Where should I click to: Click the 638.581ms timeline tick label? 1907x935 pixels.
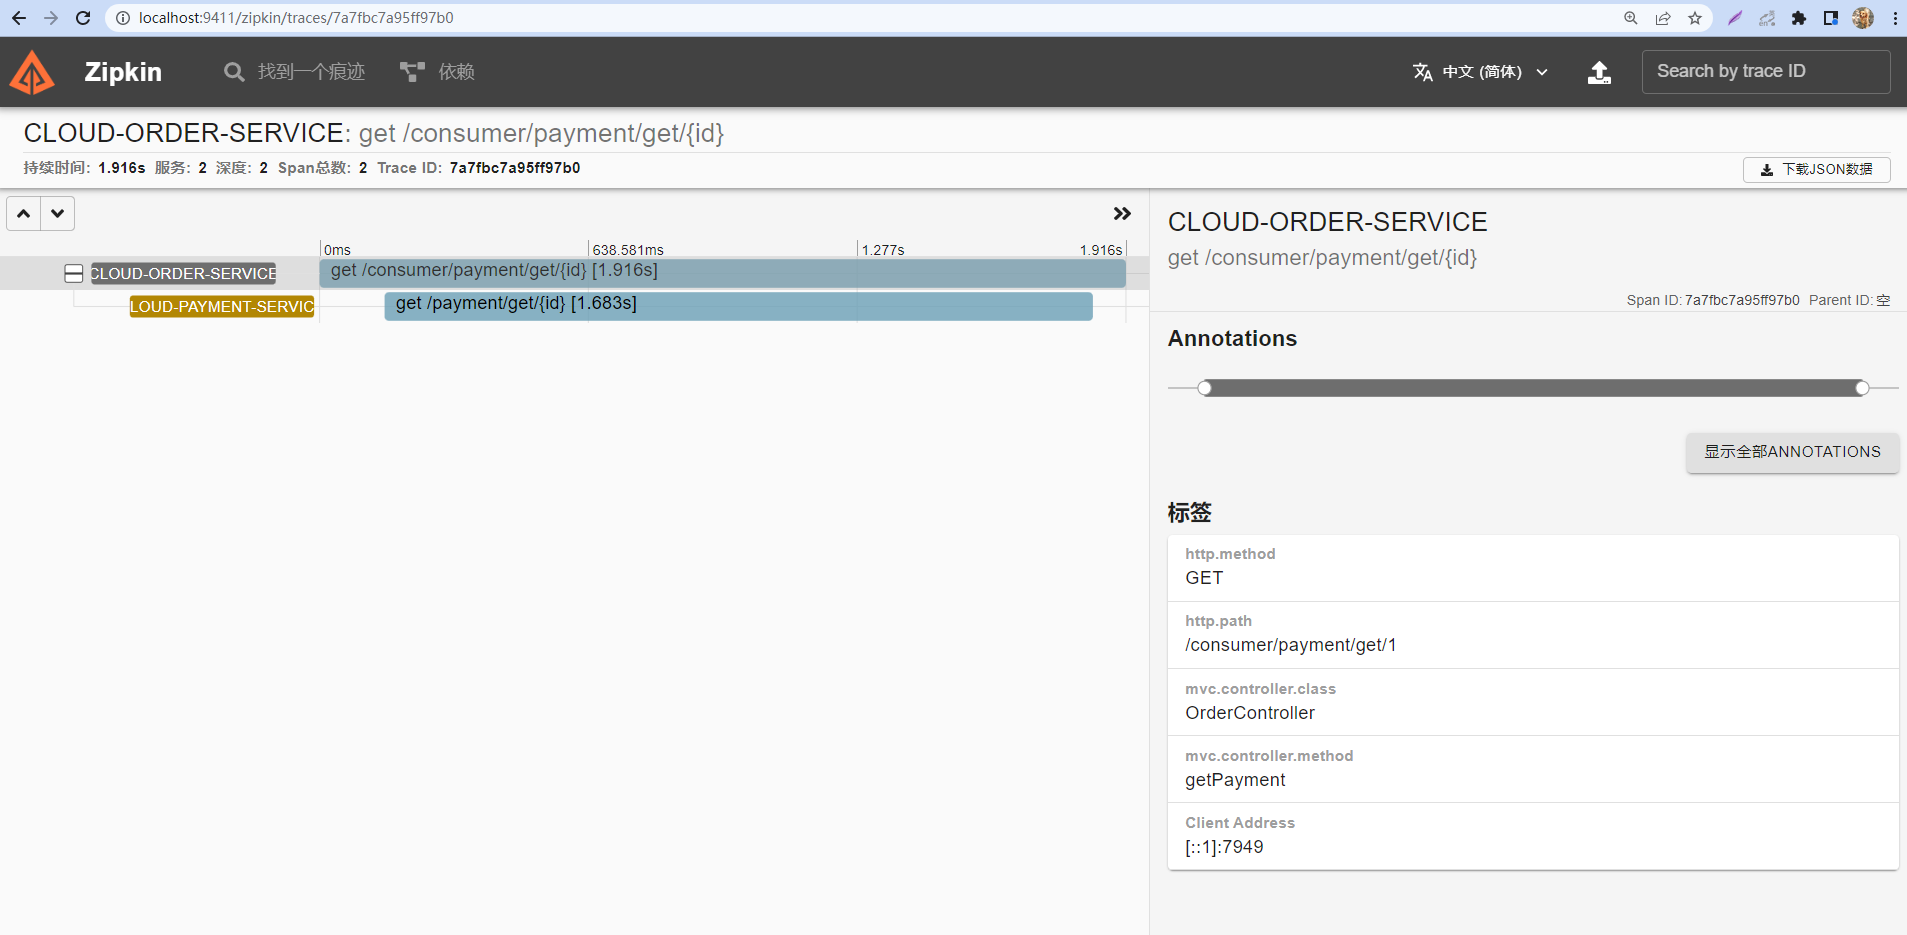coord(628,250)
